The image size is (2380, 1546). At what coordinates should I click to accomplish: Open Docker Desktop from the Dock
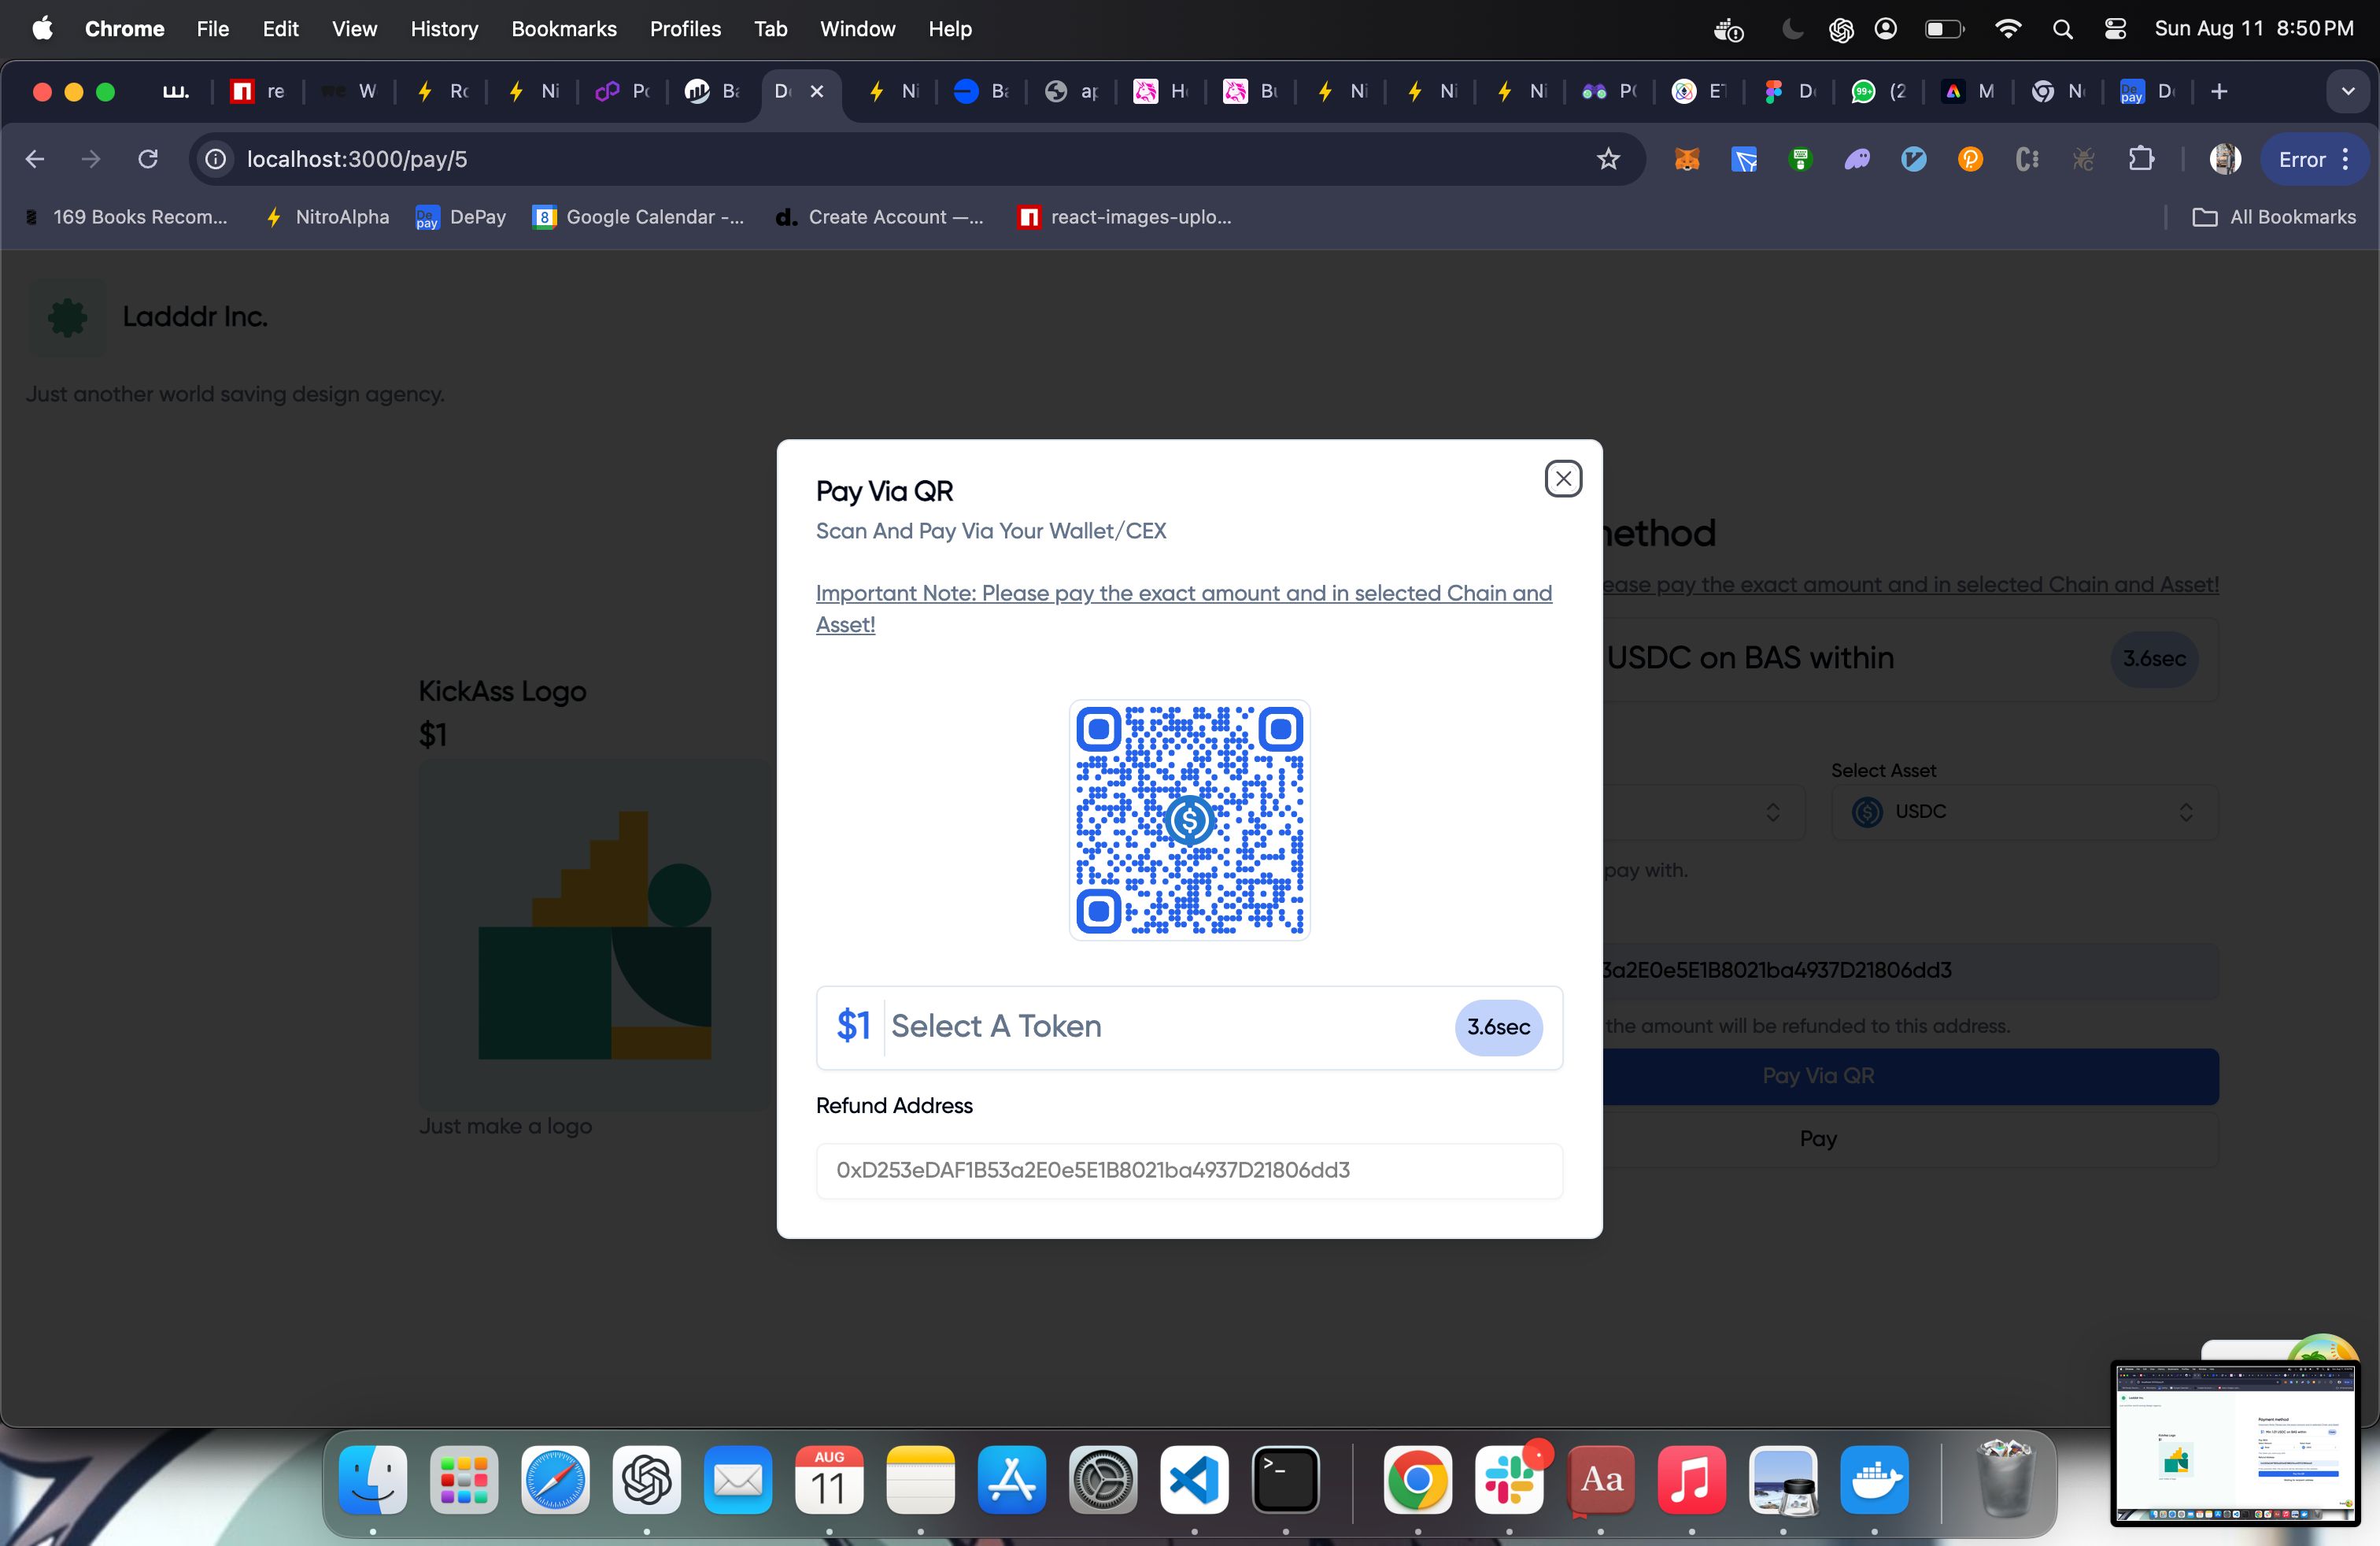1875,1480
